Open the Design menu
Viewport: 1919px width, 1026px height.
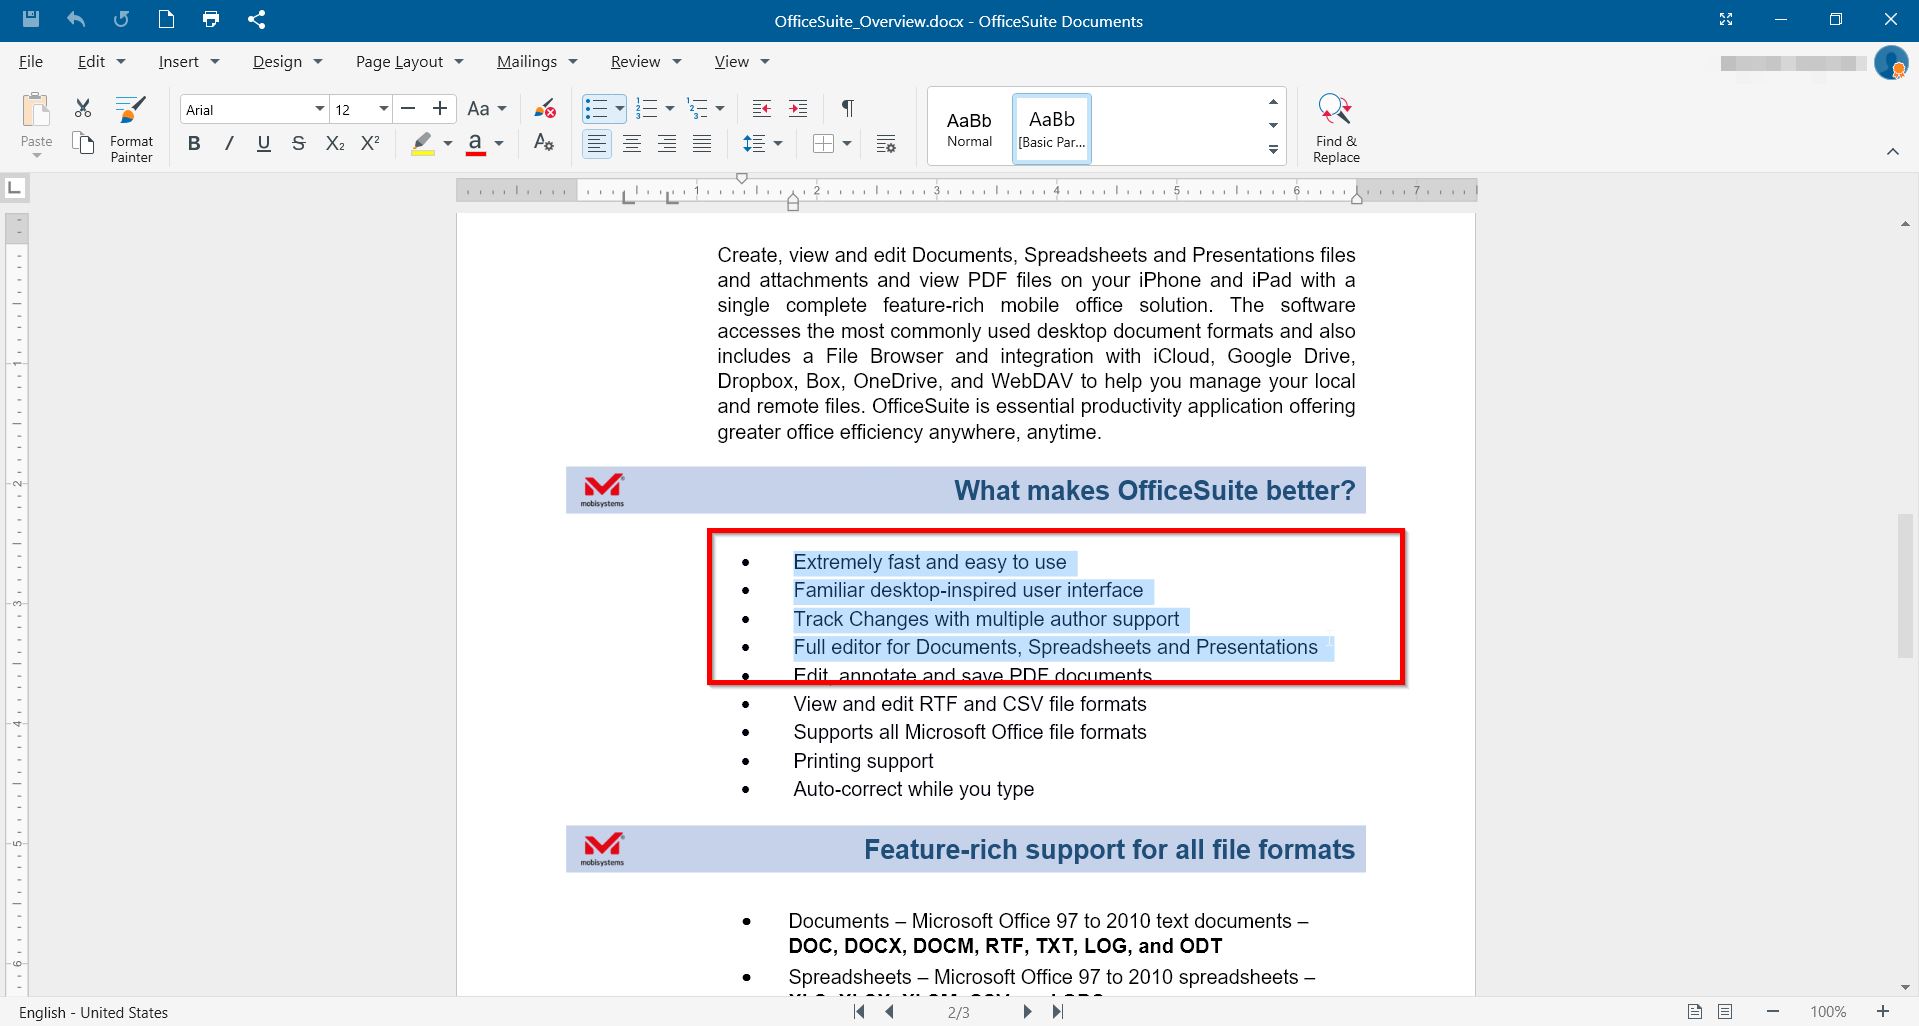pos(287,62)
